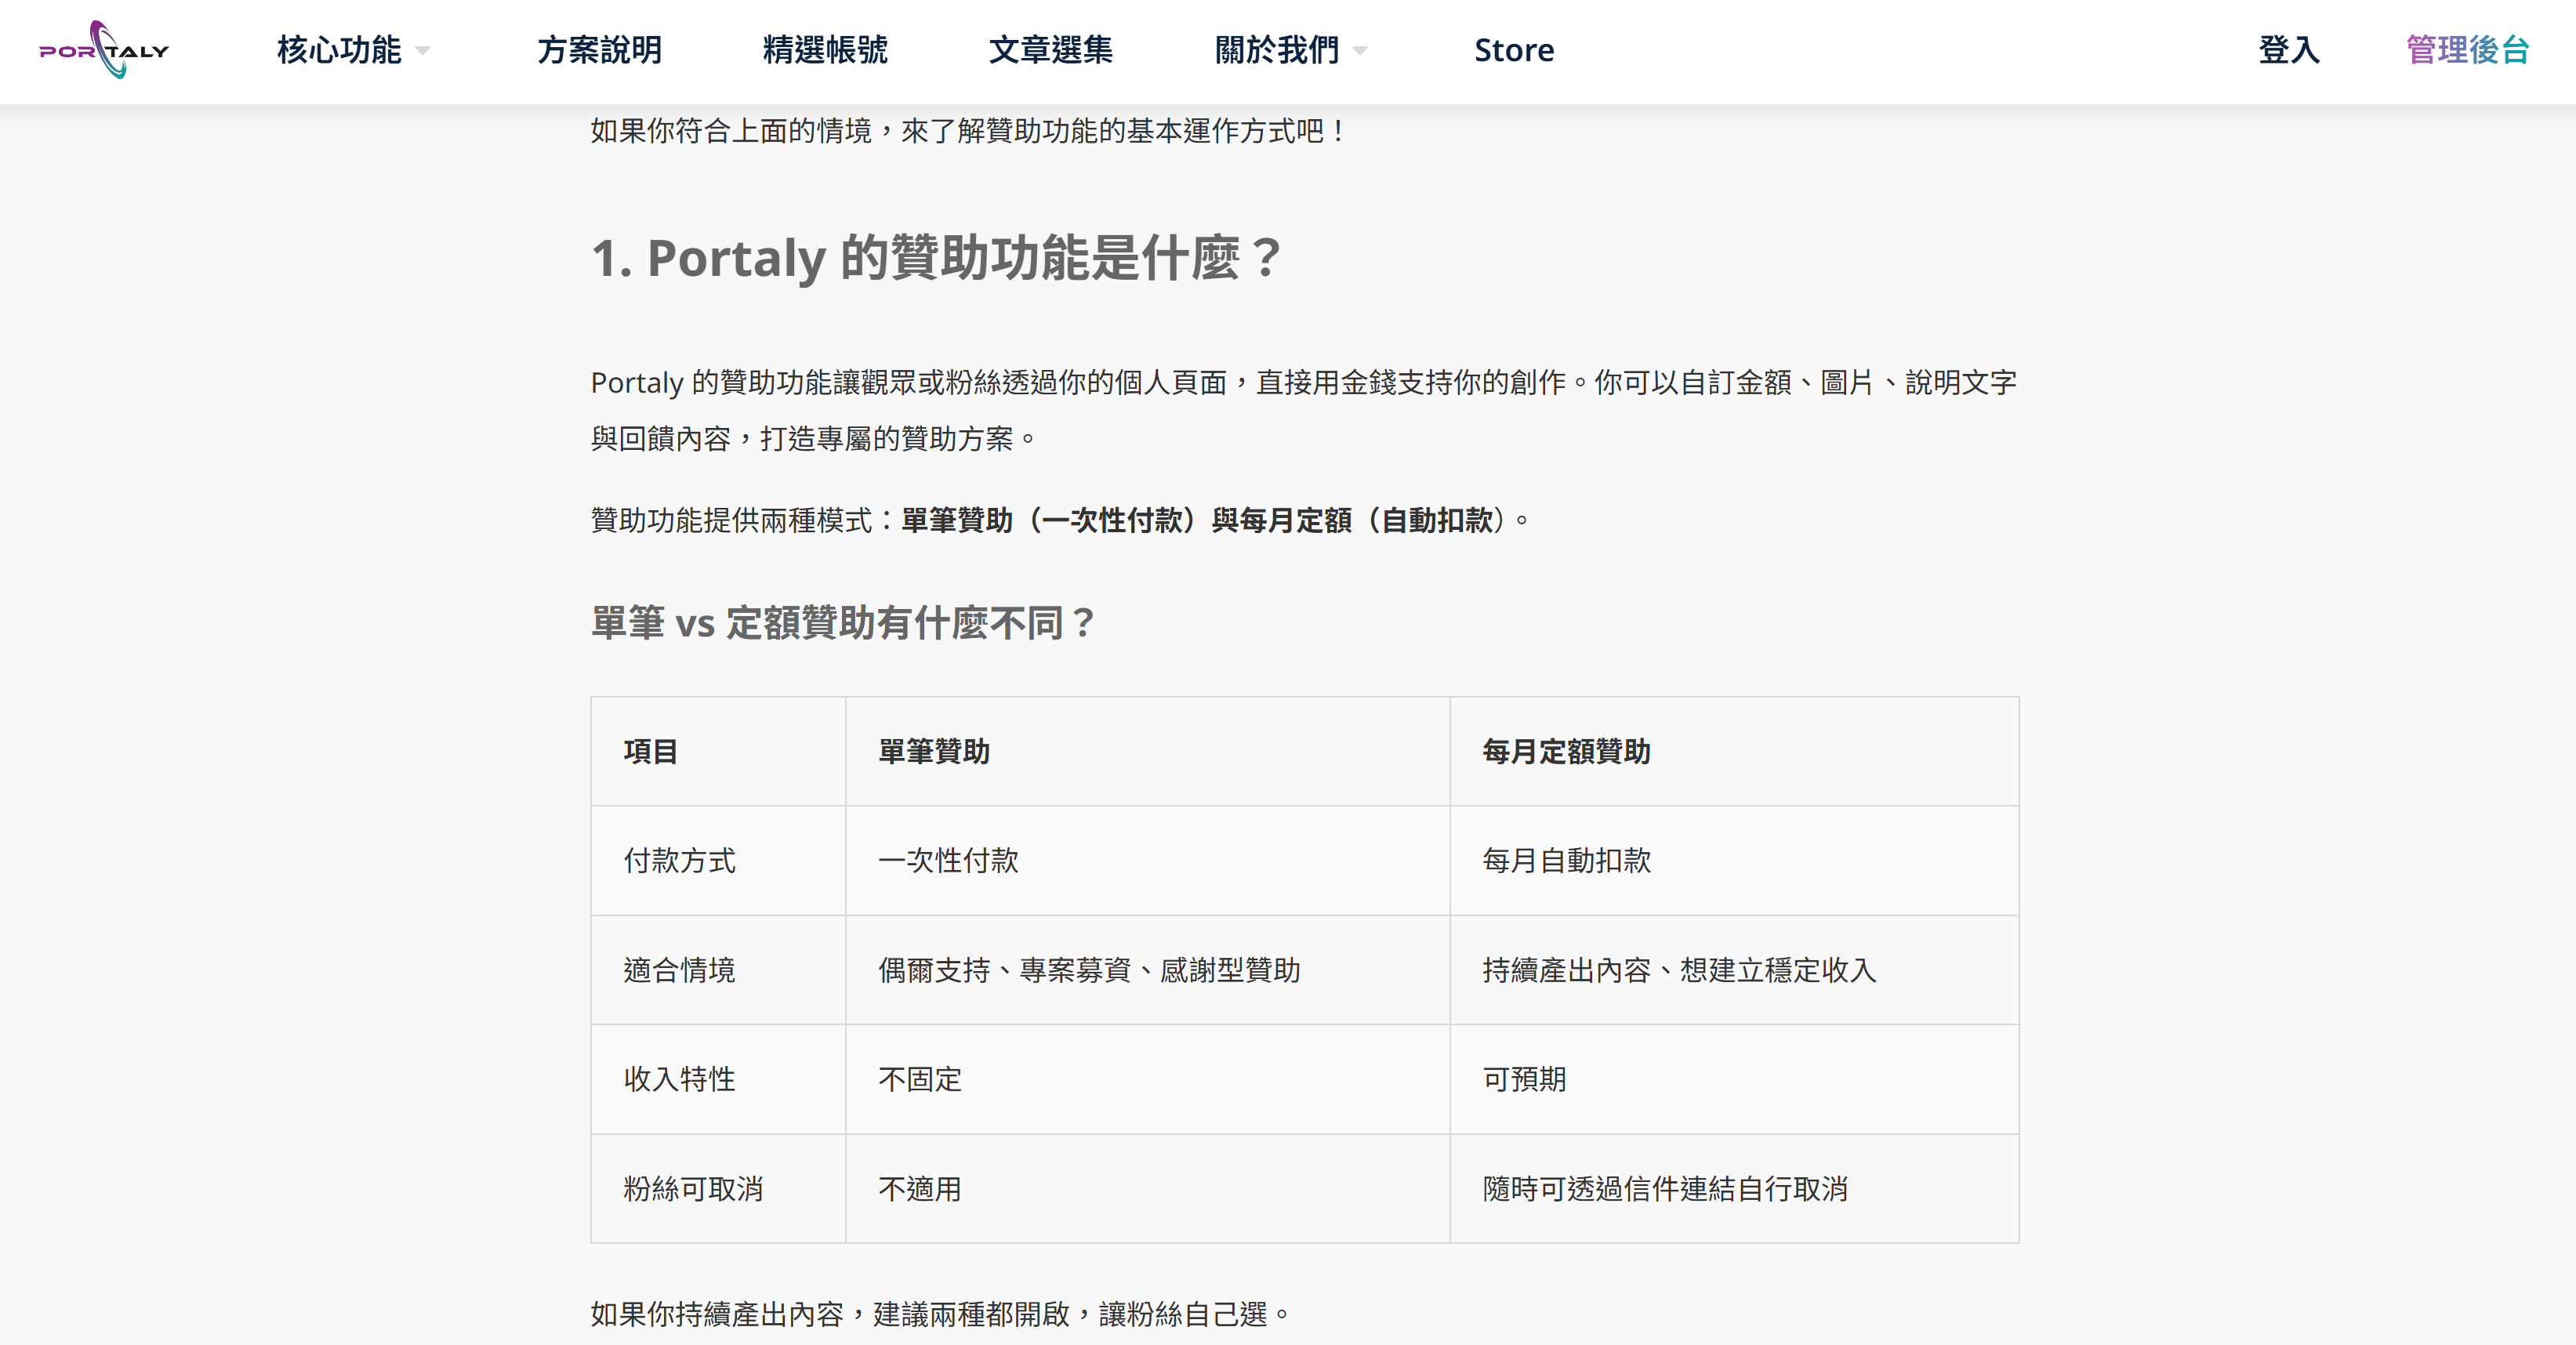
Task: Open the 核心功能 menu
Action: (339, 50)
